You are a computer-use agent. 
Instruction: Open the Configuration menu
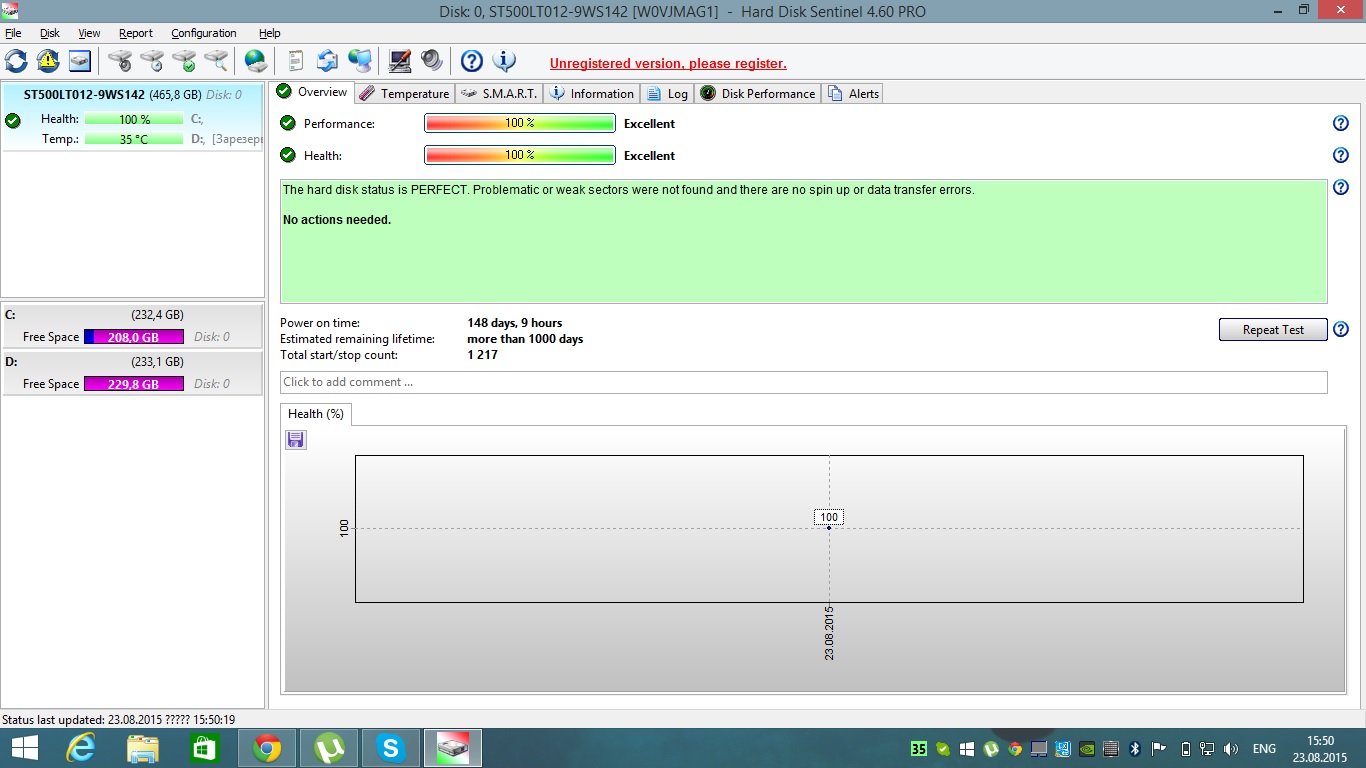point(203,33)
